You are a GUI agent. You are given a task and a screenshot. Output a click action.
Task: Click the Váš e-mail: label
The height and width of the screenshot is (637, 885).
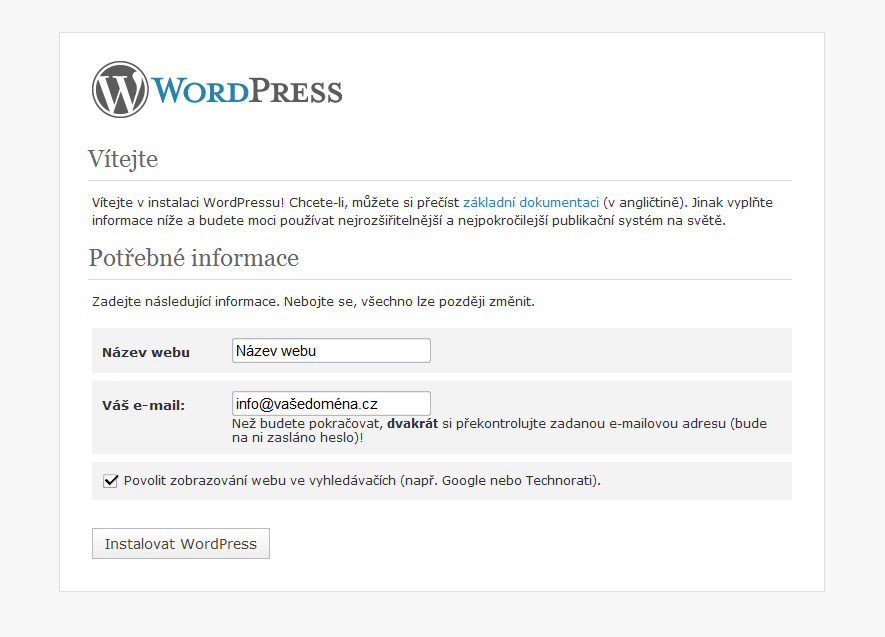143,405
